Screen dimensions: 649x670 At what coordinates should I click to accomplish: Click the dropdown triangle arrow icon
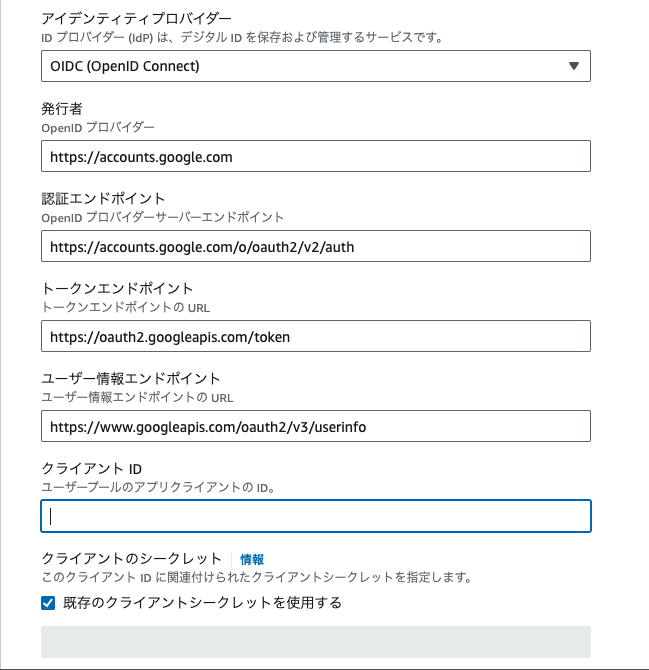[574, 66]
